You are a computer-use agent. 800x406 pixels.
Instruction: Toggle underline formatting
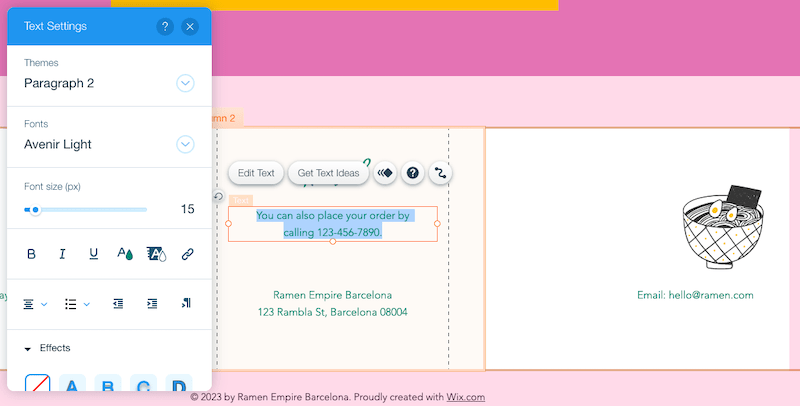pos(93,254)
